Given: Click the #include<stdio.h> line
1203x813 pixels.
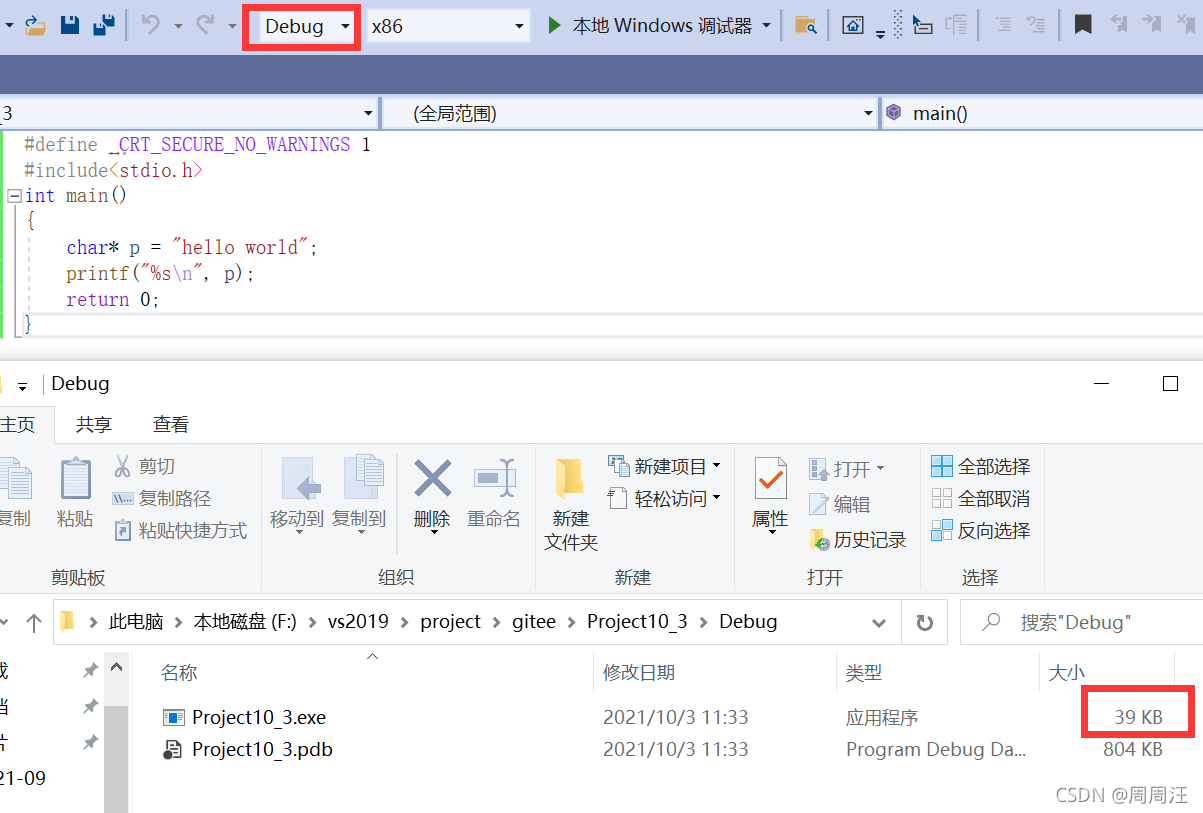Looking at the screenshot, I should pyautogui.click(x=113, y=170).
